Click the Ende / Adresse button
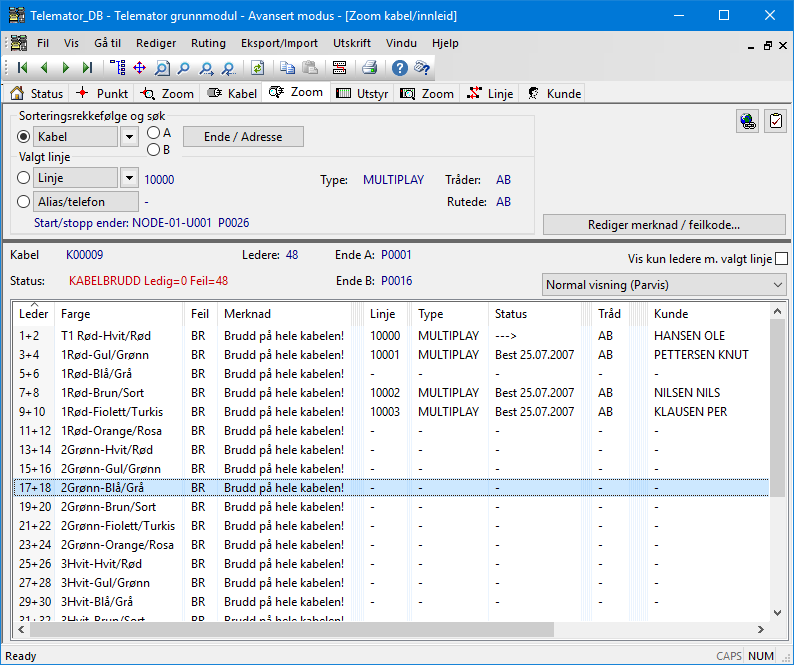Image resolution: width=794 pixels, height=665 pixels. 243,137
